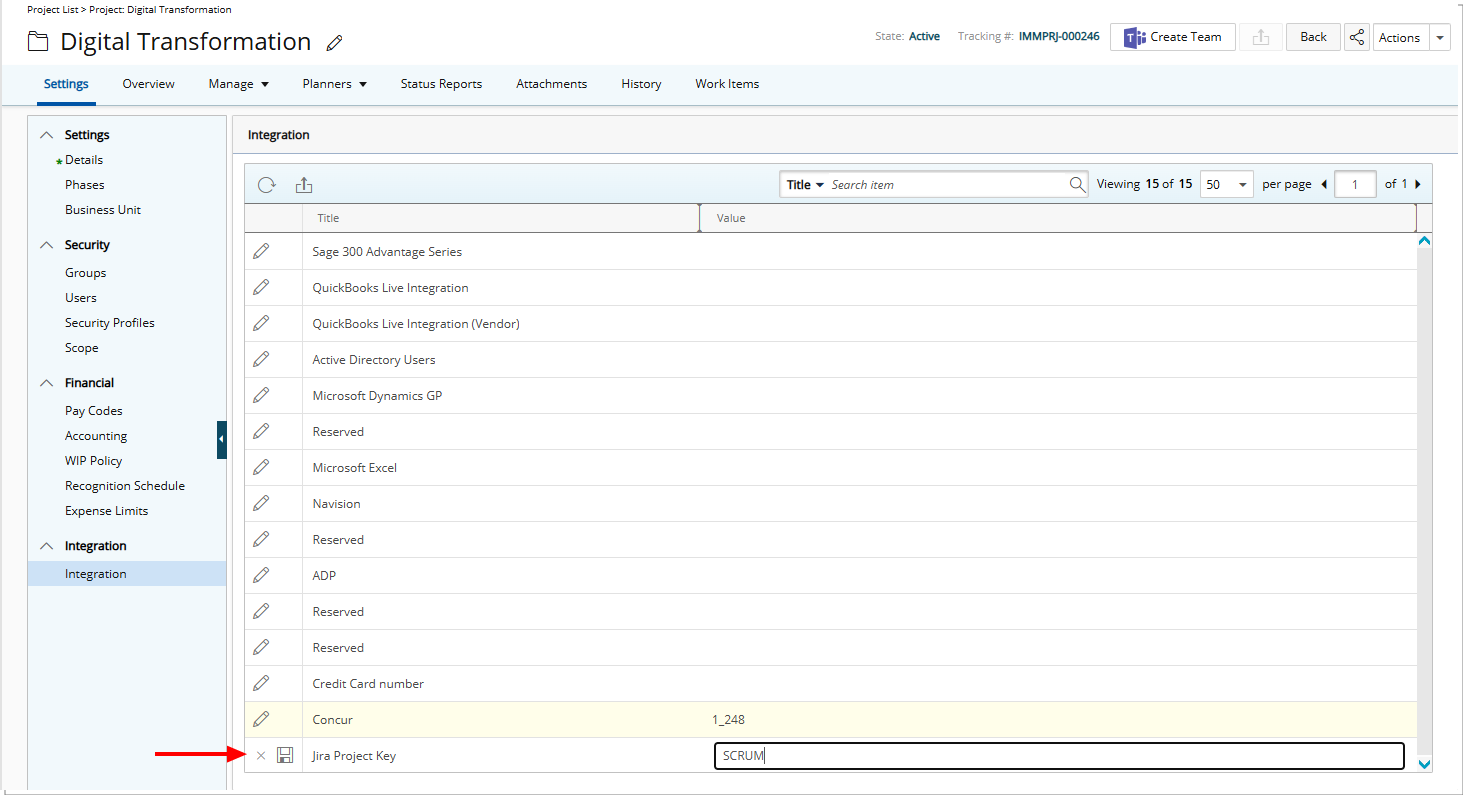Open the Work Items tab
Screen dimensions: 1463x795
click(727, 84)
